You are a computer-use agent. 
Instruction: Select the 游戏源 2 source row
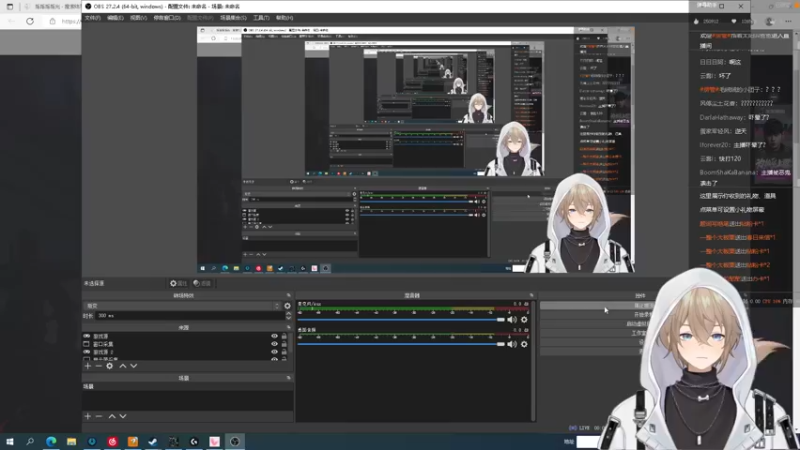(x=185, y=352)
